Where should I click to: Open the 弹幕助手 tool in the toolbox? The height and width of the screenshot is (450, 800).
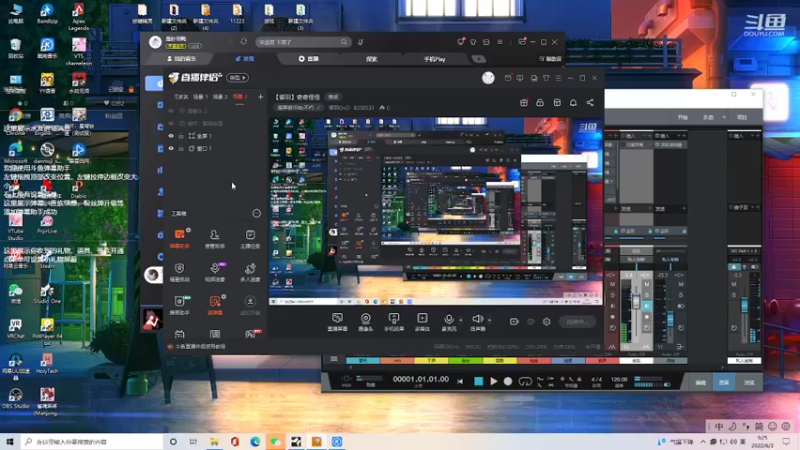click(x=180, y=238)
